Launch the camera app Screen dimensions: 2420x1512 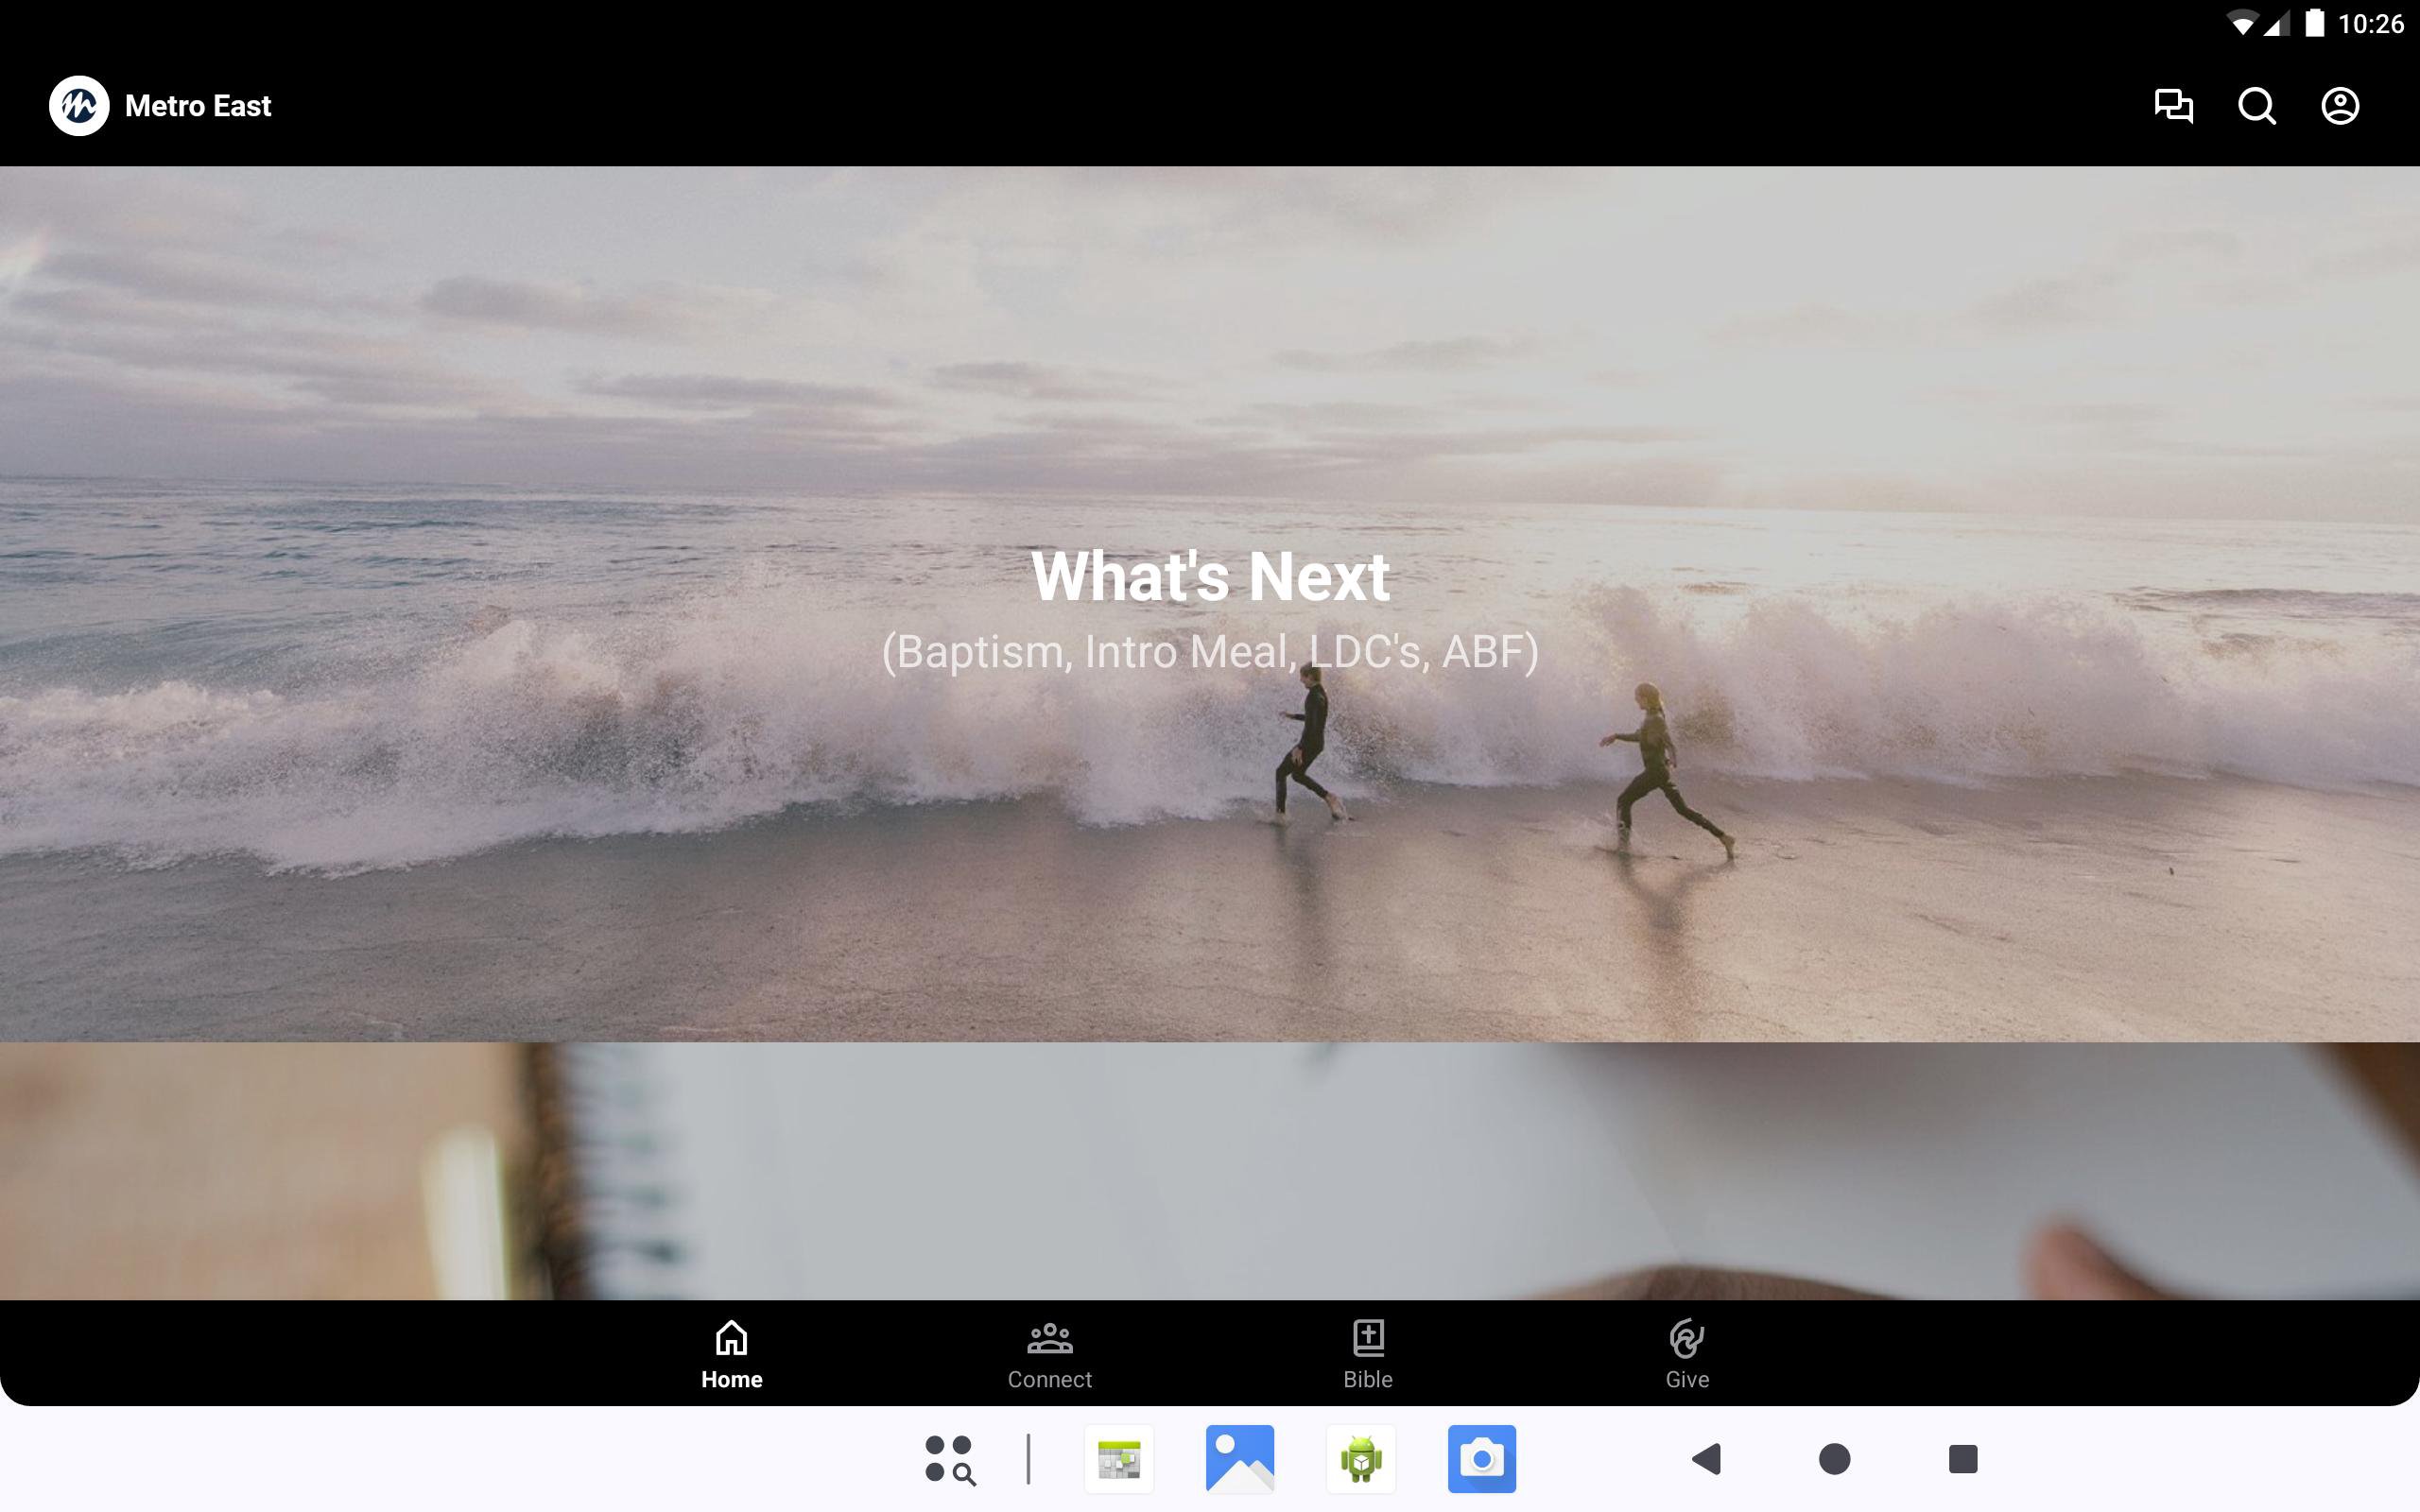pyautogui.click(x=1481, y=1459)
